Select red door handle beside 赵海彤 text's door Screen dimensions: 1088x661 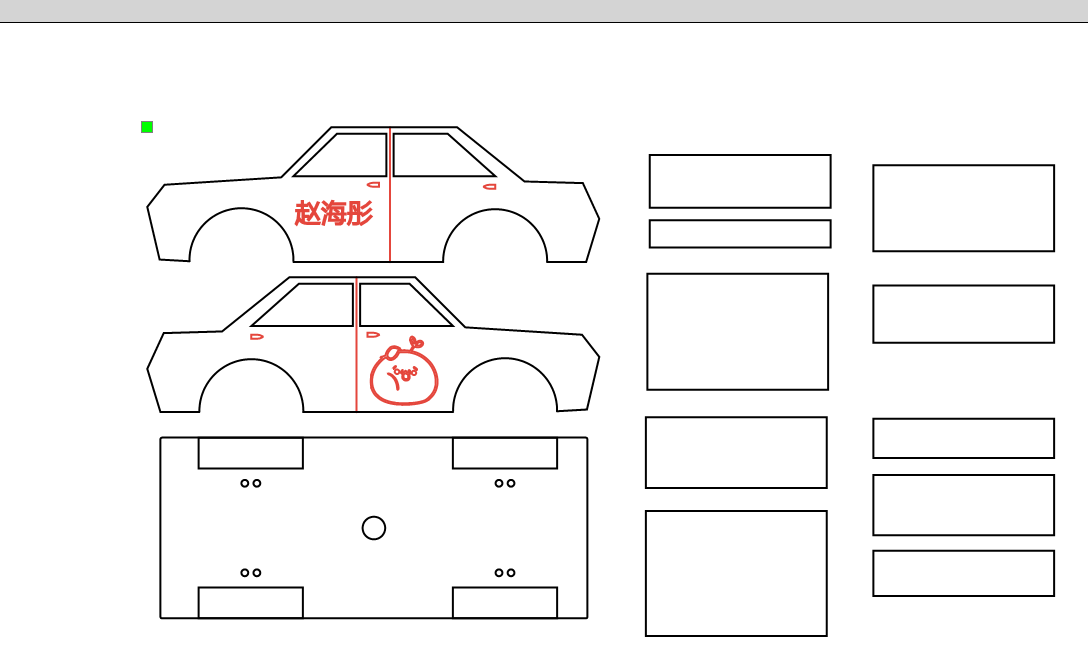373,184
